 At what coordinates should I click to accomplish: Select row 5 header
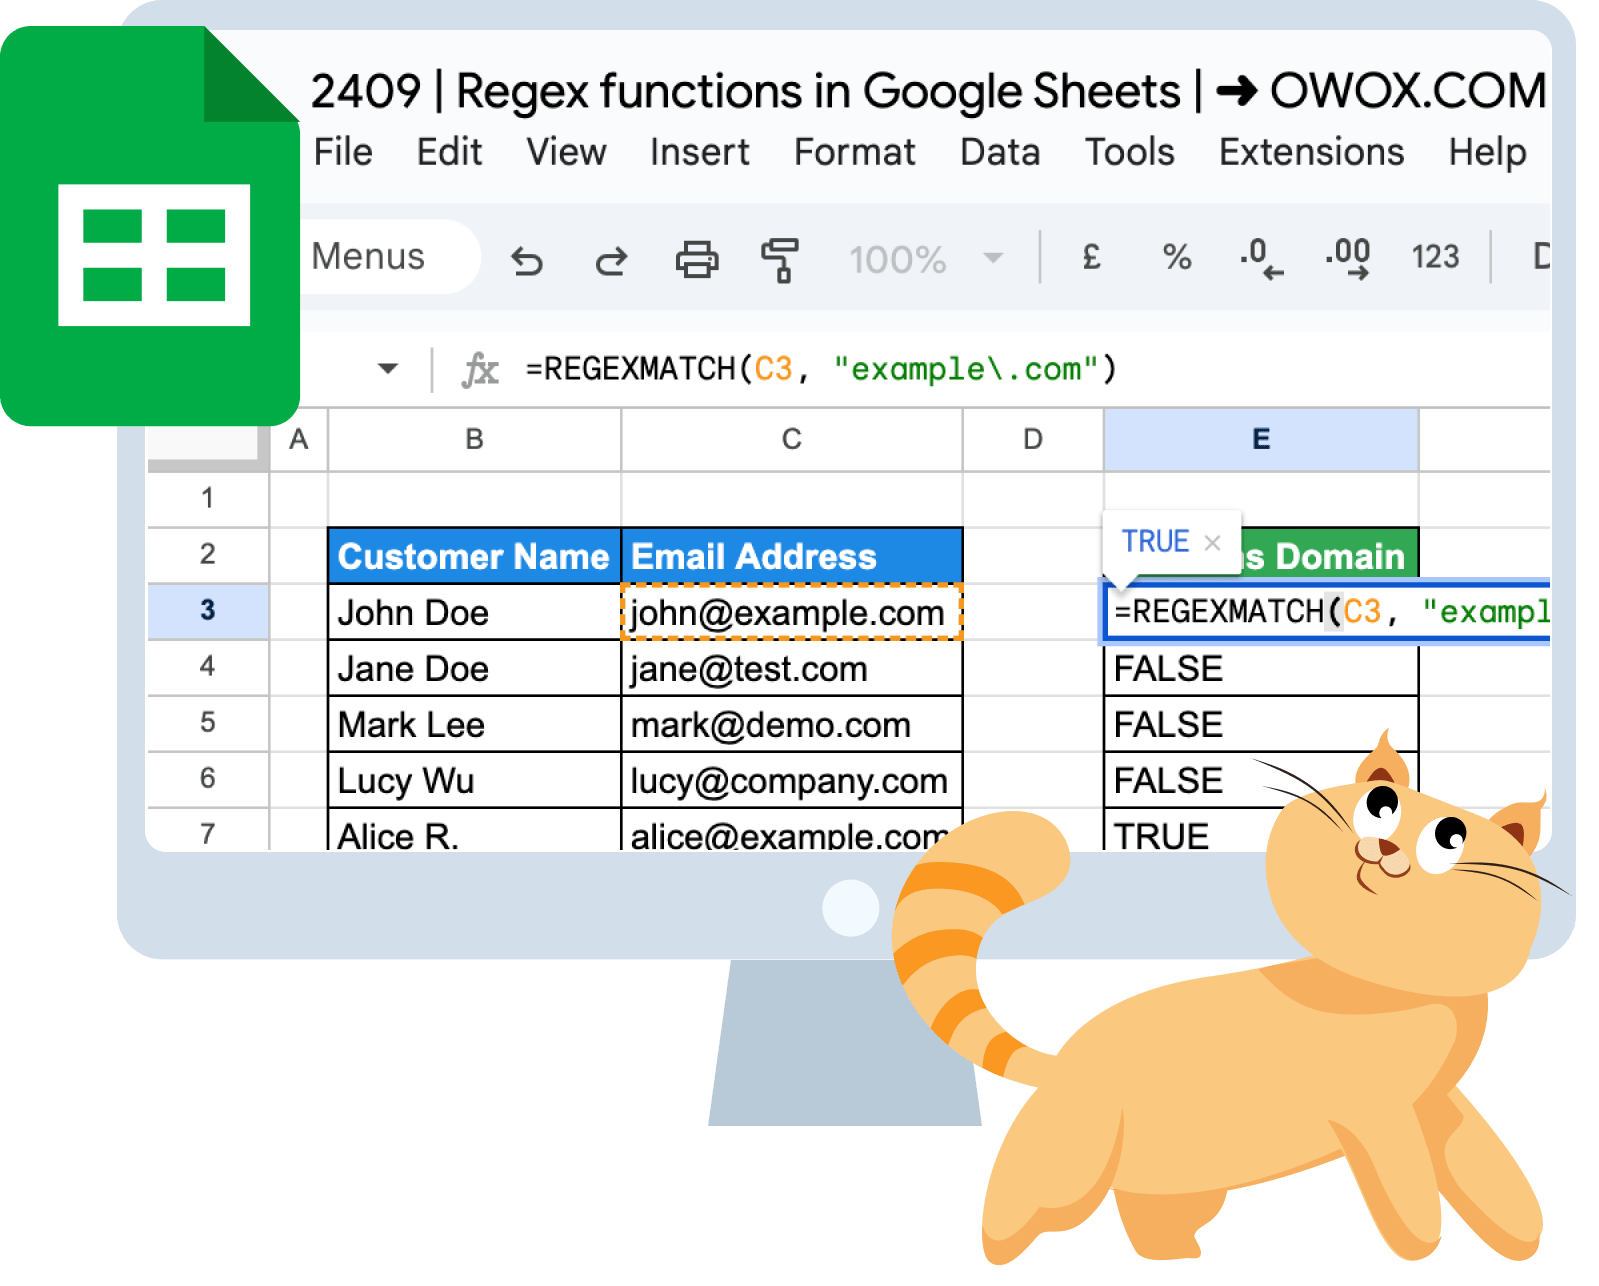(207, 722)
